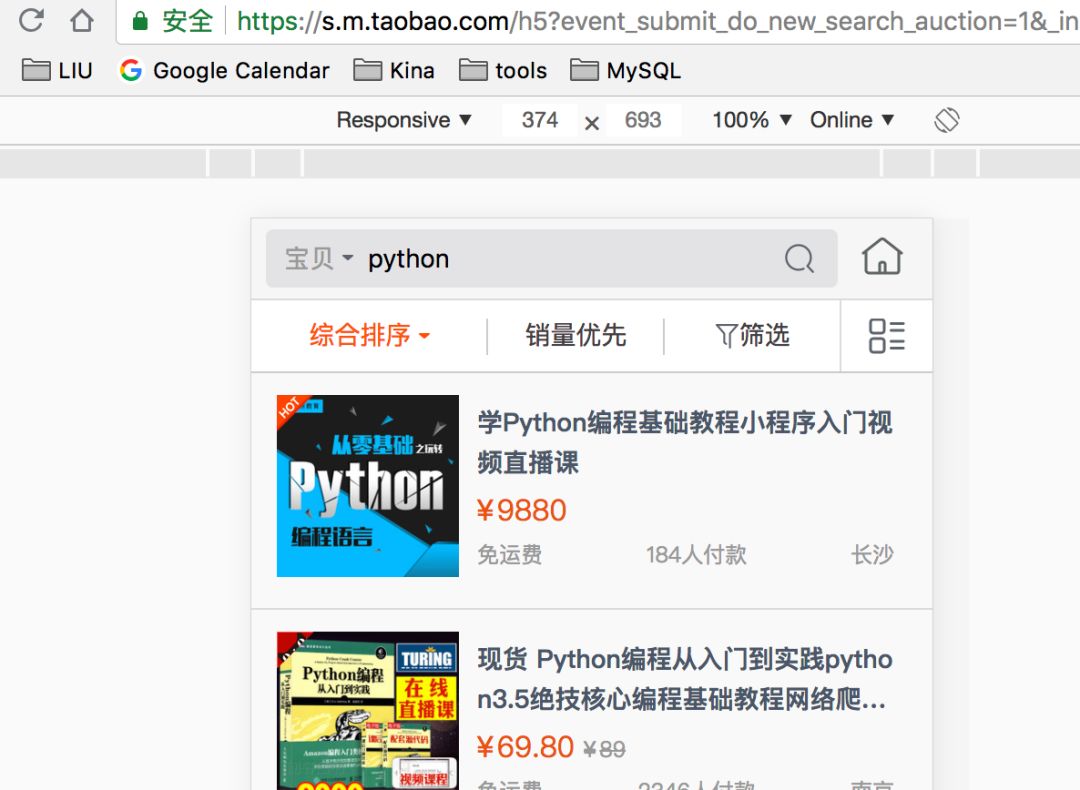Open the 100% zoom dropdown
Screen dimensions: 1080x790
coord(752,120)
